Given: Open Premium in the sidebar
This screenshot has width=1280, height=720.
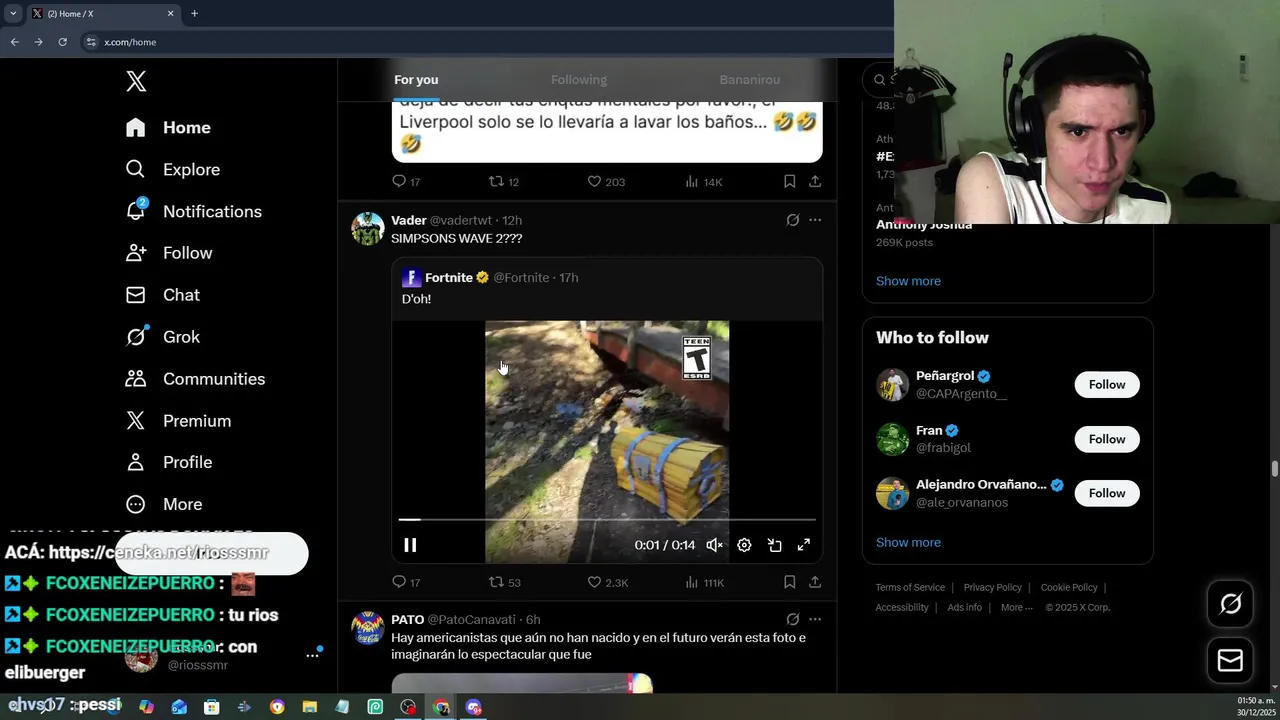Looking at the screenshot, I should pos(178,422).
